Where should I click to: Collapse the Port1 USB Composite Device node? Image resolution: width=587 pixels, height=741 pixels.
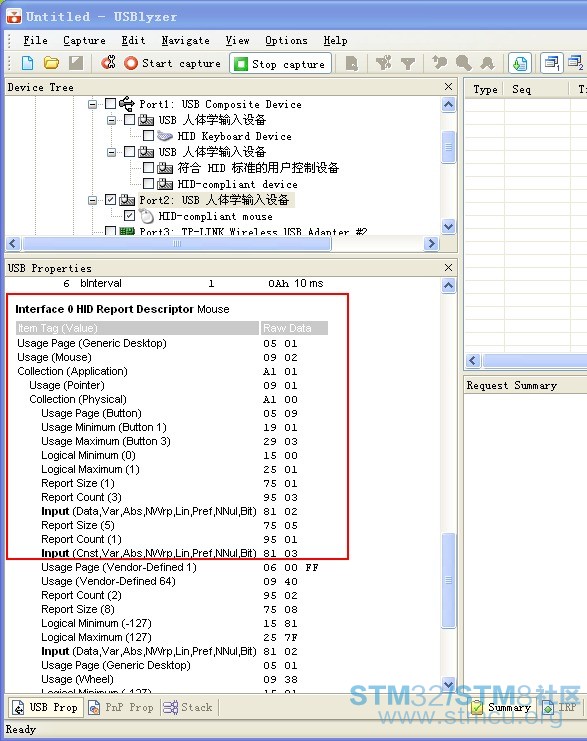(x=93, y=104)
